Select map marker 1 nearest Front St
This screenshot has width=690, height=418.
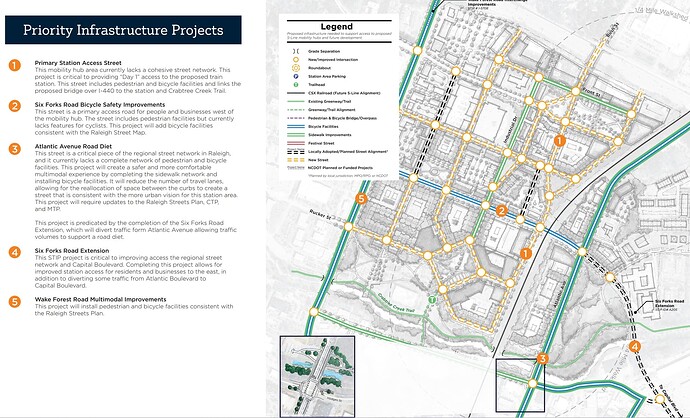[x=559, y=141]
